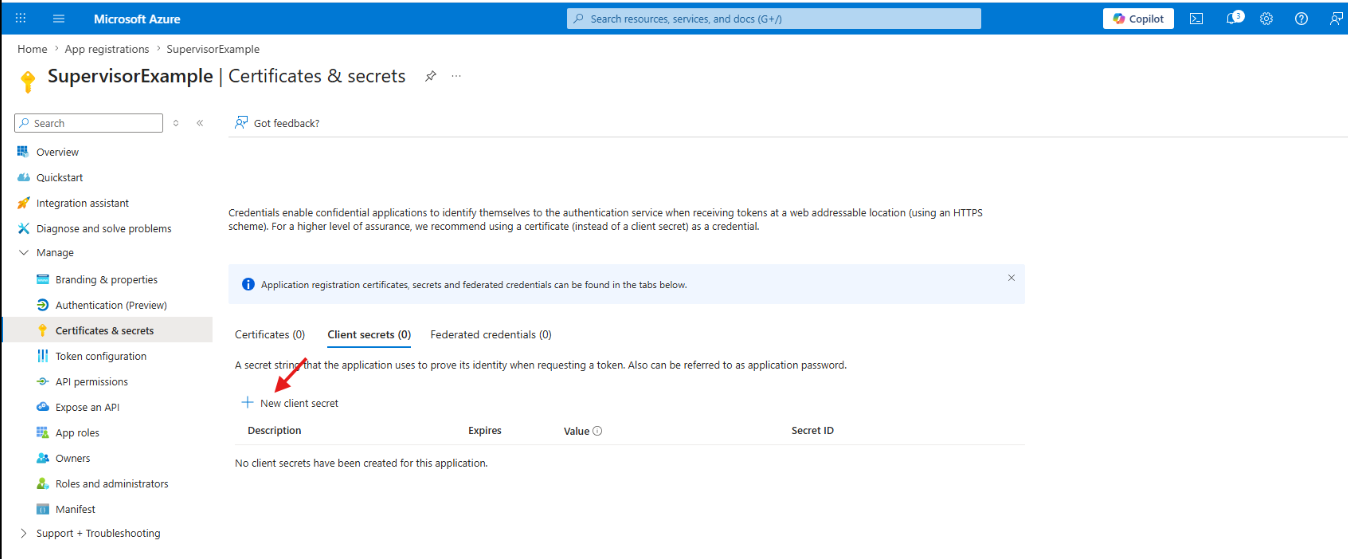Click the Diagnose and solve problems wrench icon
The height and width of the screenshot is (559, 1348).
(x=23, y=228)
